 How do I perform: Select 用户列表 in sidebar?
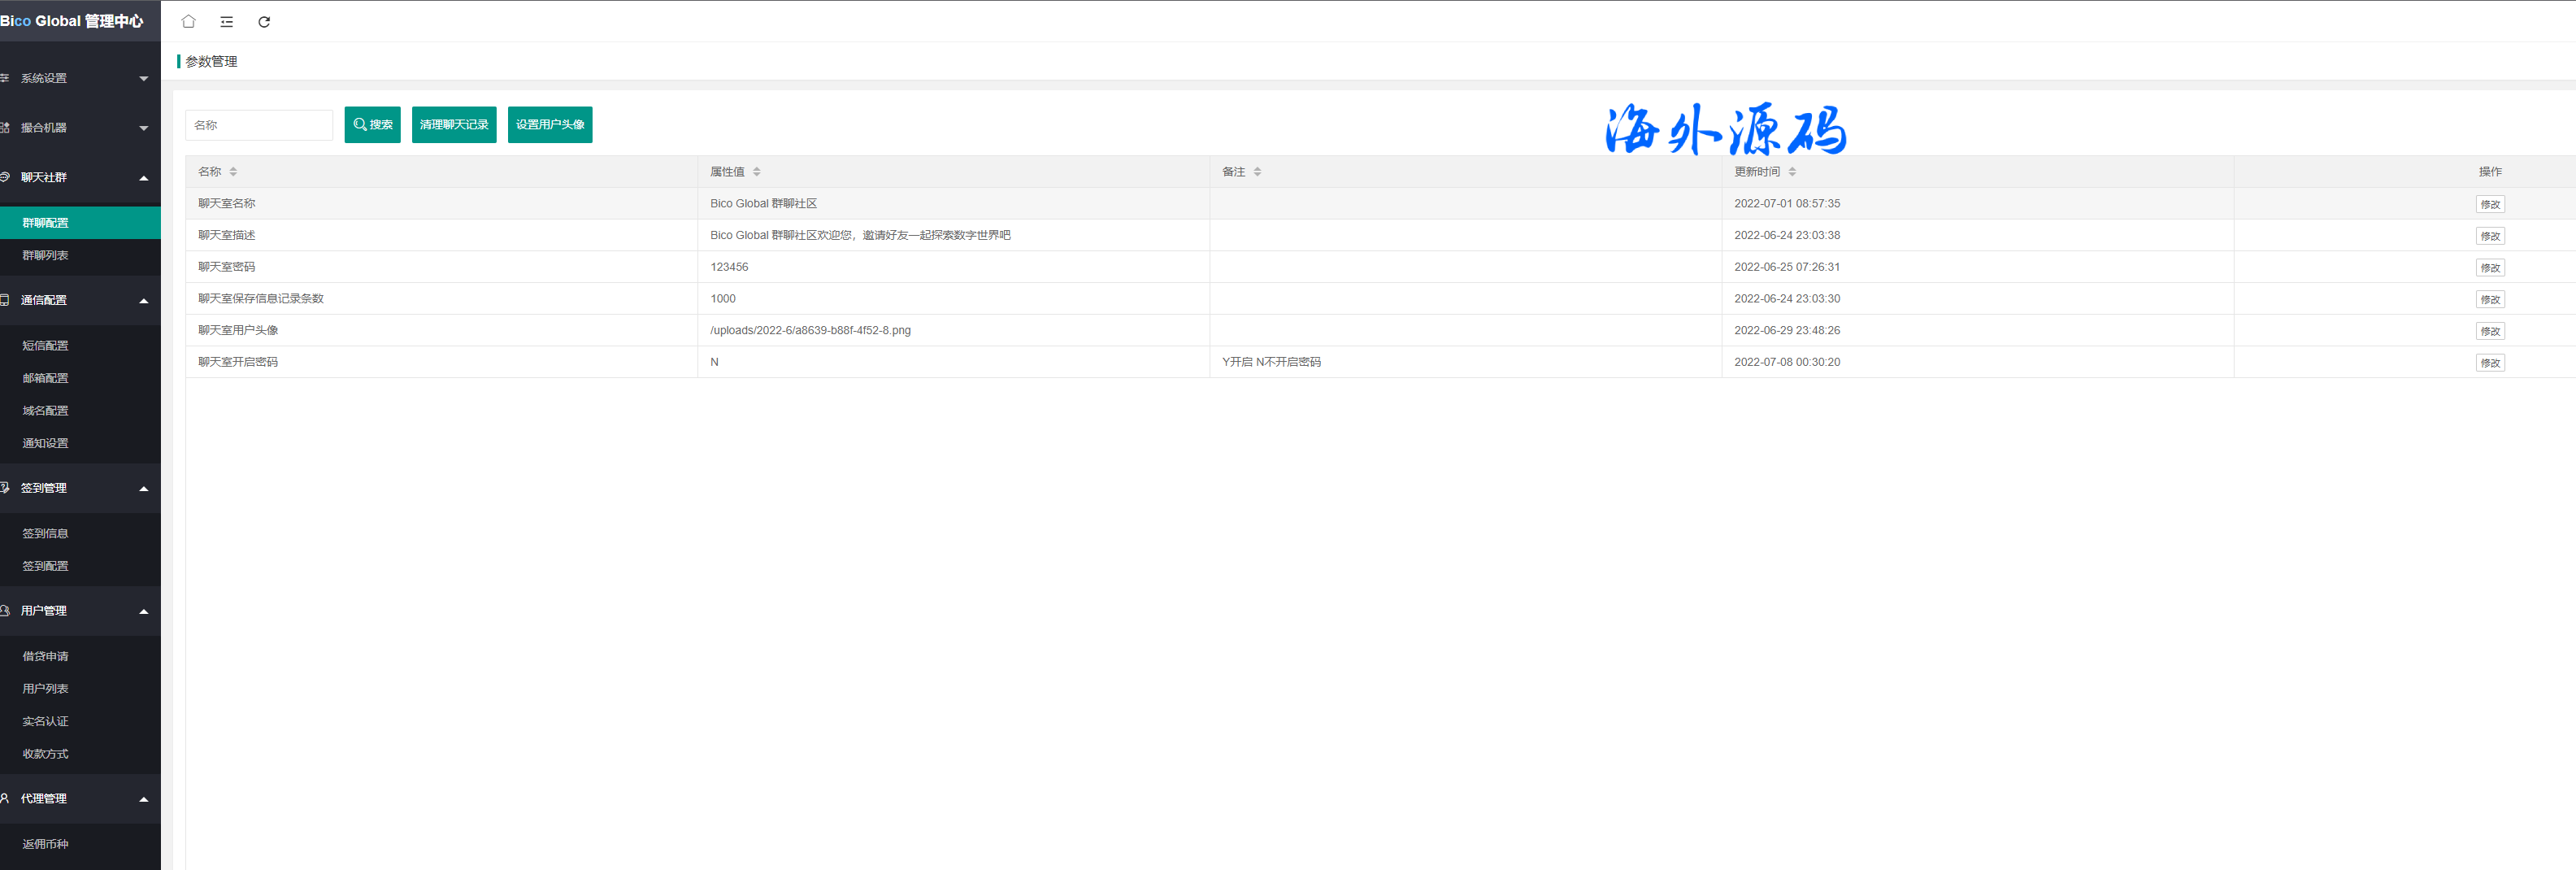(x=46, y=688)
